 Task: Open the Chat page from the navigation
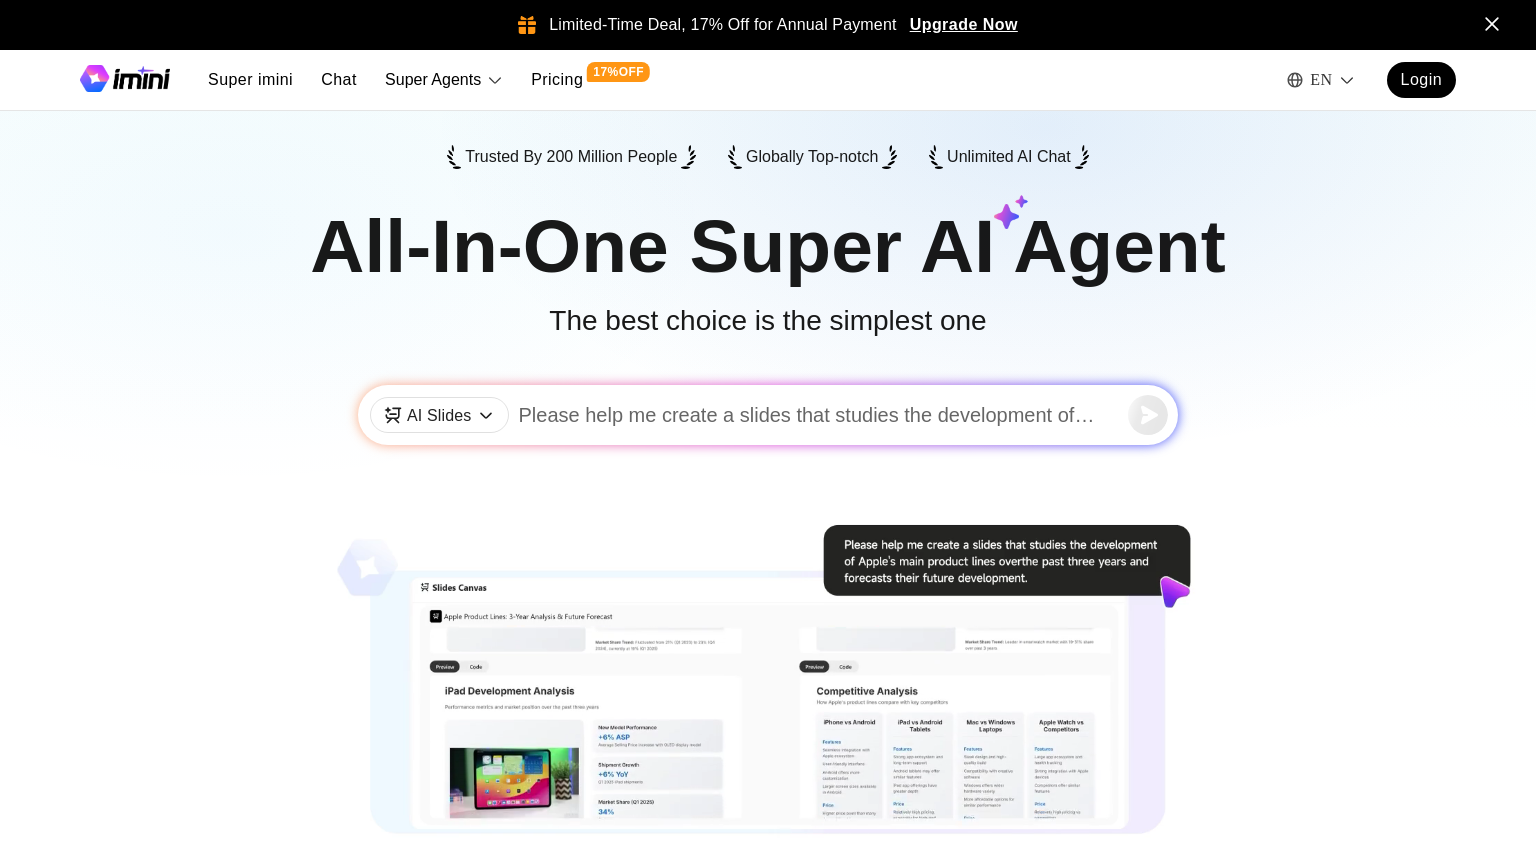(338, 80)
